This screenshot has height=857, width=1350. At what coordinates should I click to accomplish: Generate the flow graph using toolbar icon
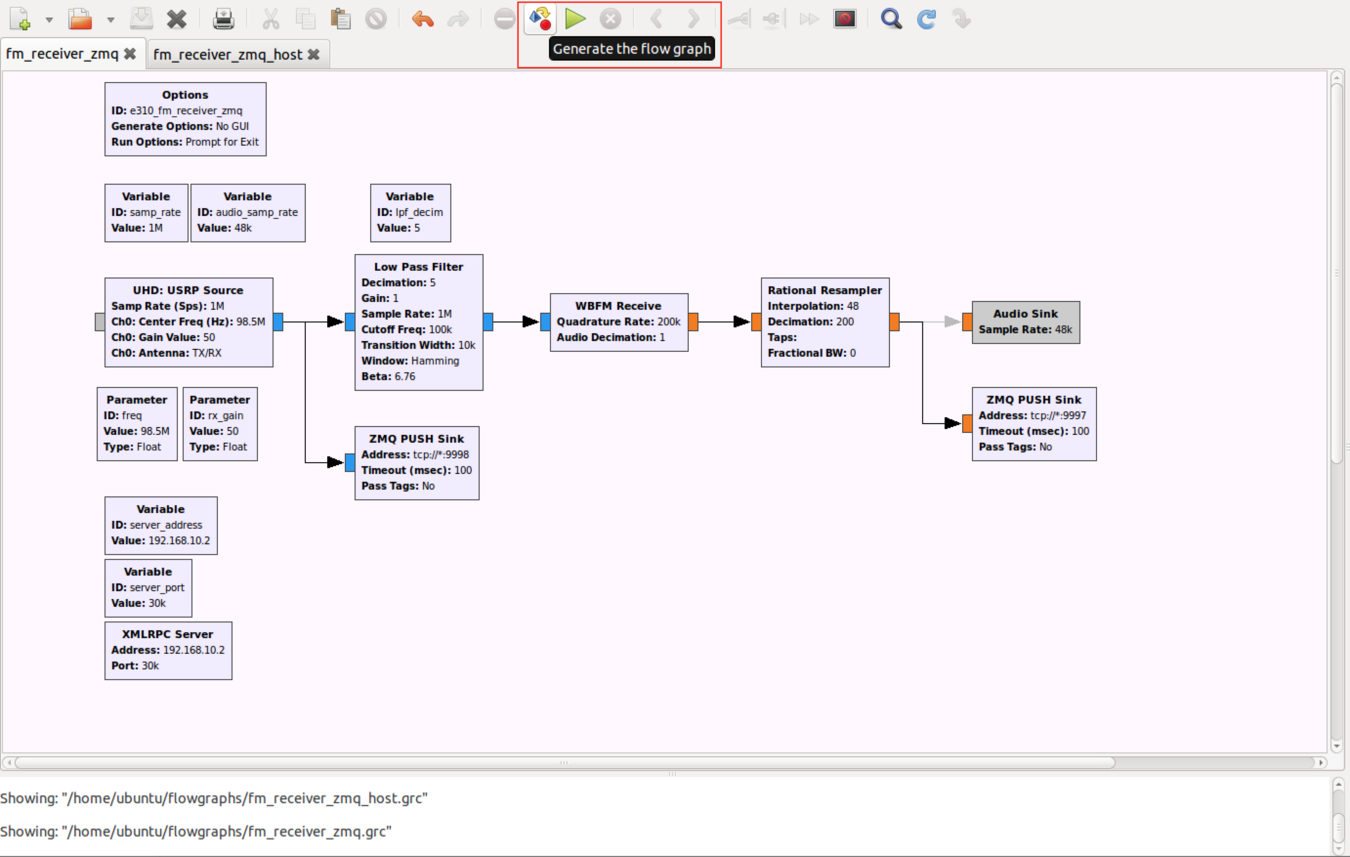pyautogui.click(x=540, y=19)
